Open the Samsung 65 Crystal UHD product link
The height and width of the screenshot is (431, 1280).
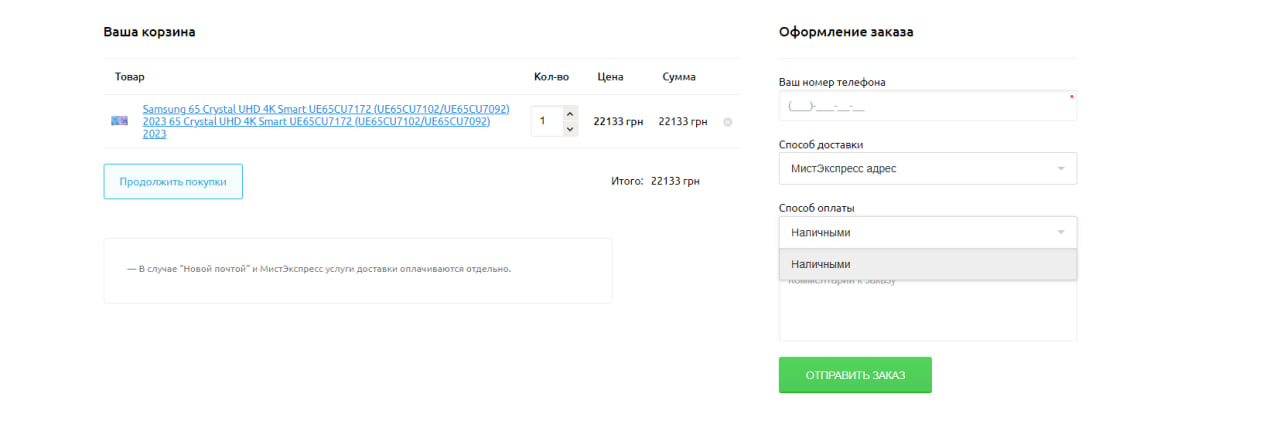click(325, 121)
